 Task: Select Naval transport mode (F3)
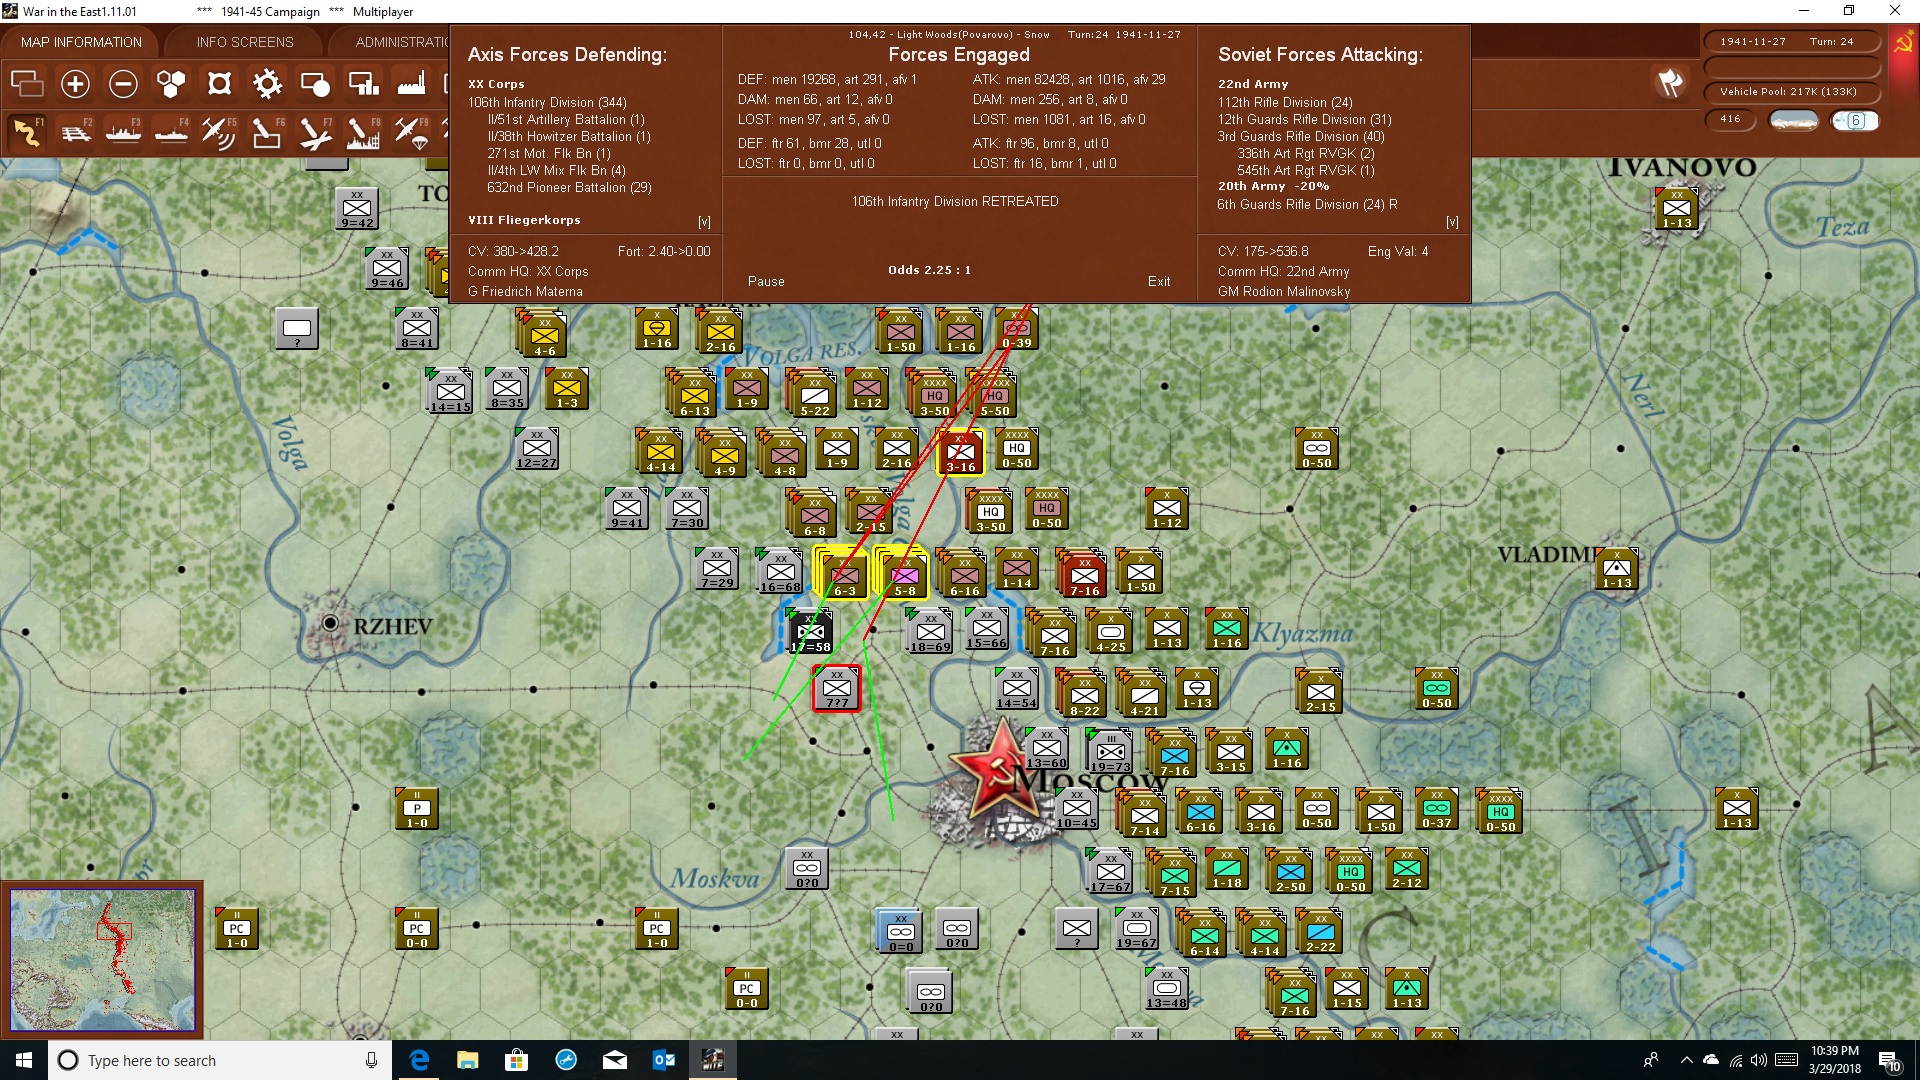[x=123, y=132]
